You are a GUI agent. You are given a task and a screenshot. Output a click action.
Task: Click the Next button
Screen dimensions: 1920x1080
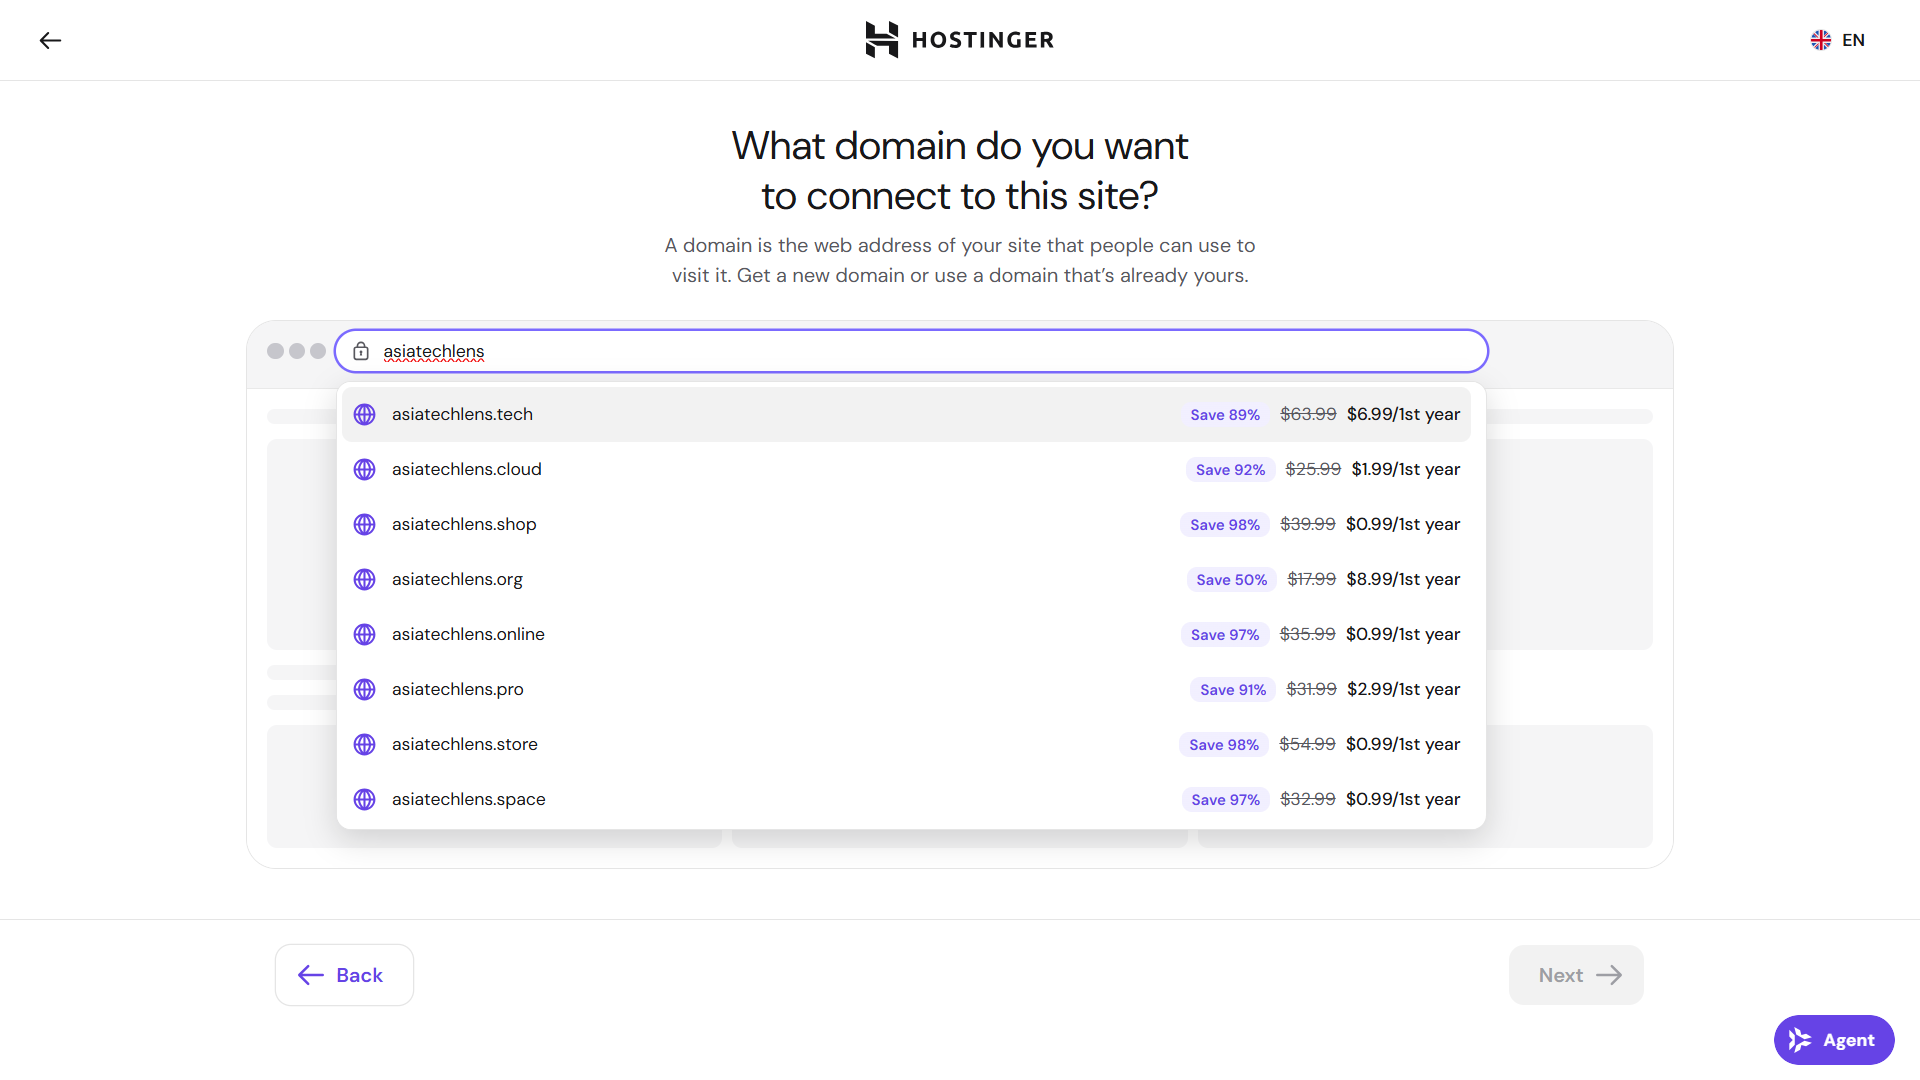1576,975
